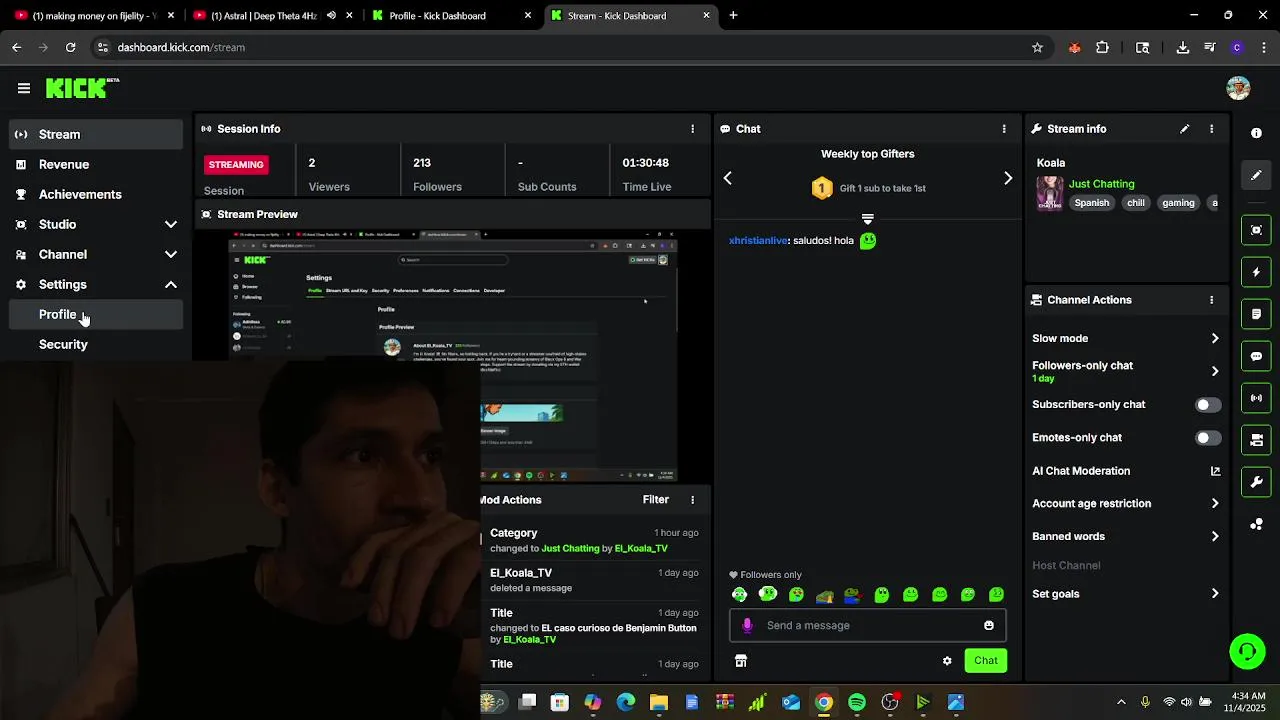The height and width of the screenshot is (720, 1280).
Task: Open Spotify from the taskbar
Action: tap(857, 703)
